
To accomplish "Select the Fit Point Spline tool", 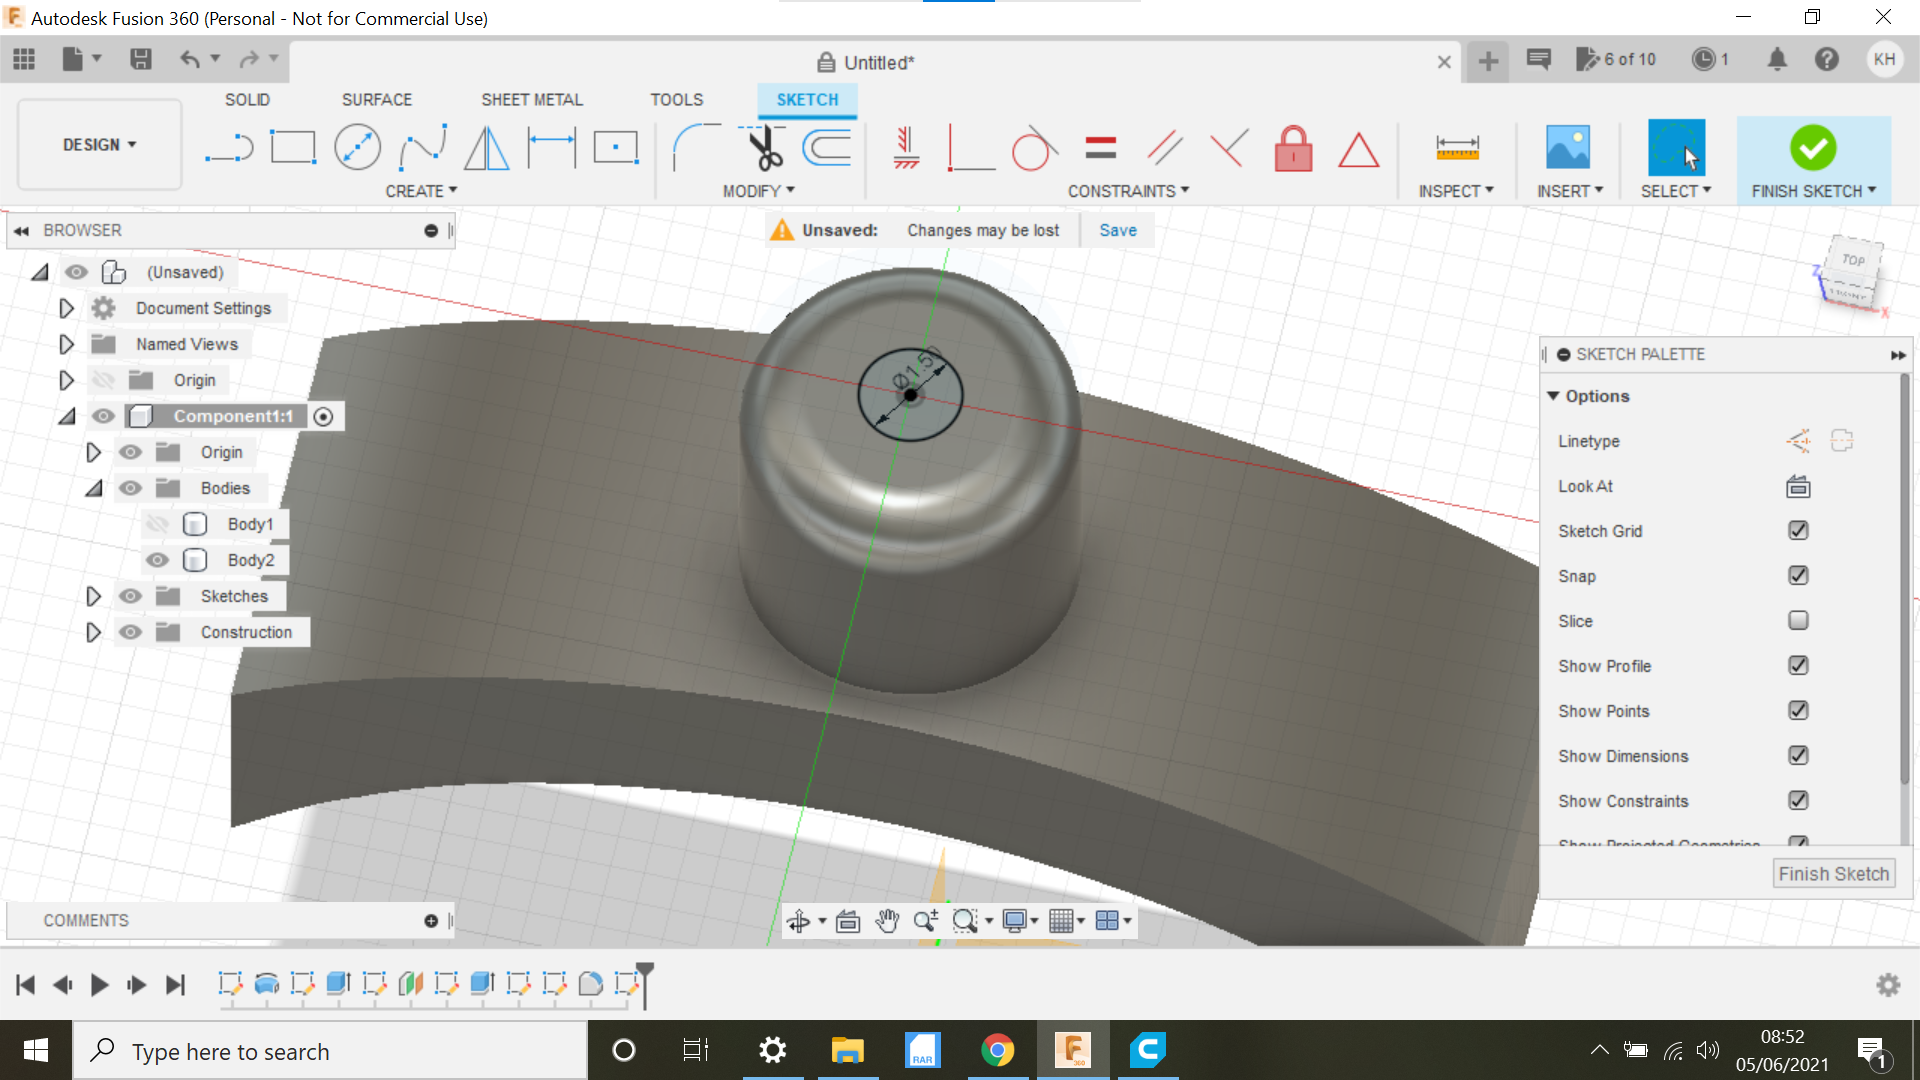I will coord(422,146).
